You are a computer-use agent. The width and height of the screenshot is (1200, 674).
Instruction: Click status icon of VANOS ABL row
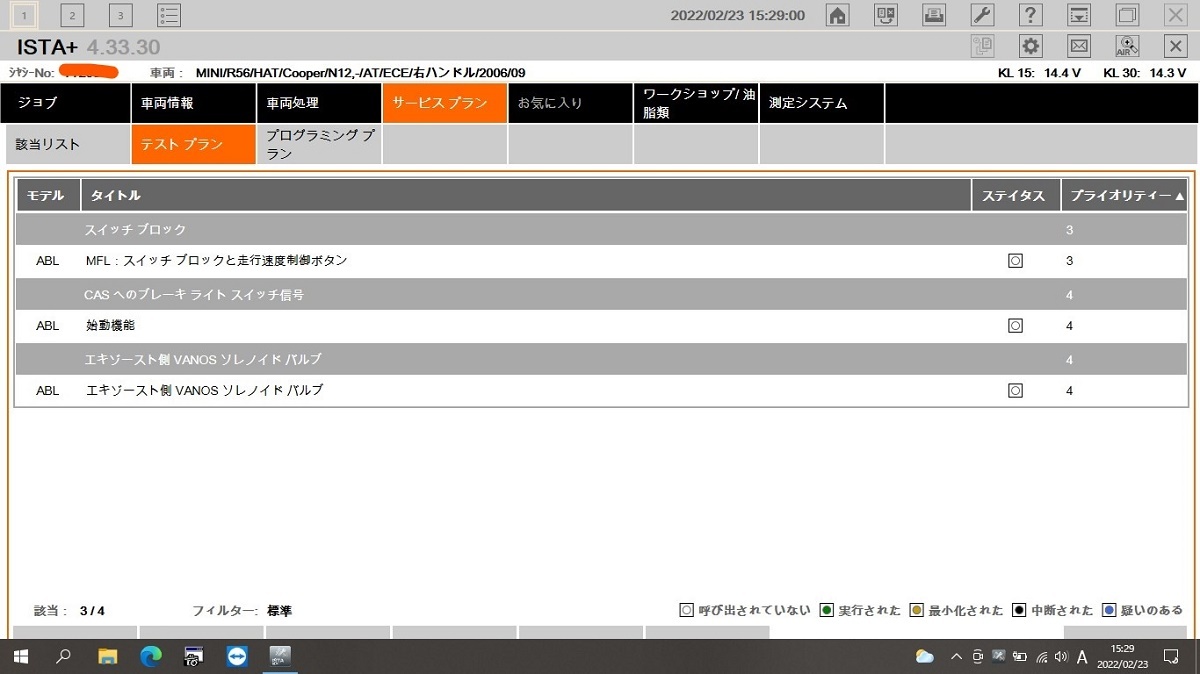1015,391
